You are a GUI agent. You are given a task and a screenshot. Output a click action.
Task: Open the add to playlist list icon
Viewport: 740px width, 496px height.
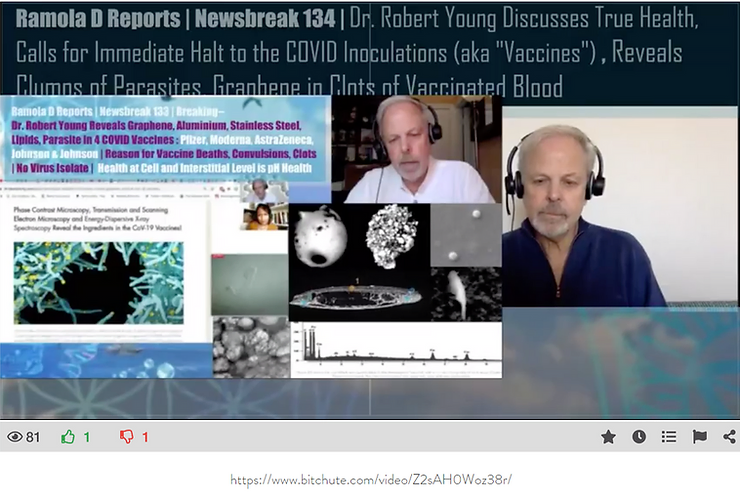coord(669,437)
